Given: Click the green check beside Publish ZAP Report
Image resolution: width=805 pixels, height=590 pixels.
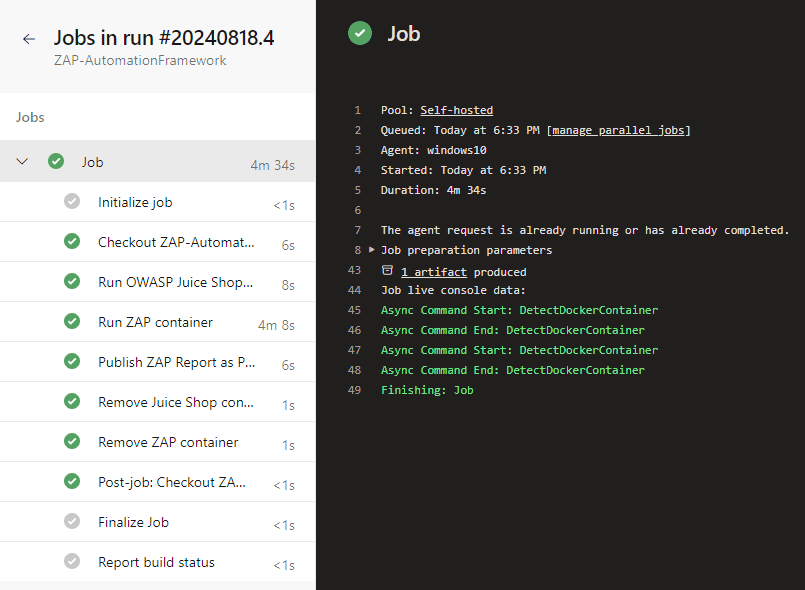Looking at the screenshot, I should coord(72,361).
